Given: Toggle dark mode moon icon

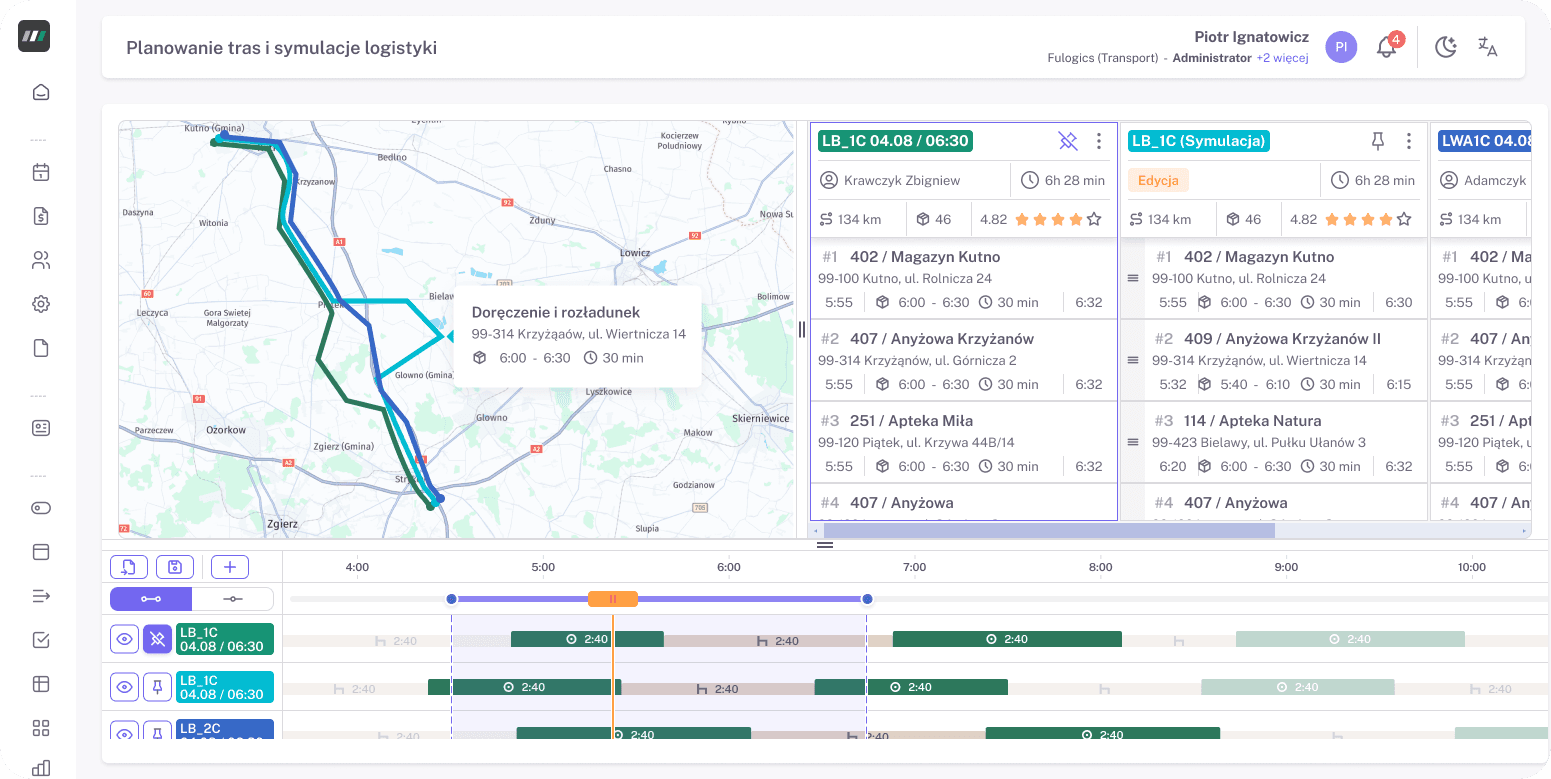Looking at the screenshot, I should pos(1445,47).
